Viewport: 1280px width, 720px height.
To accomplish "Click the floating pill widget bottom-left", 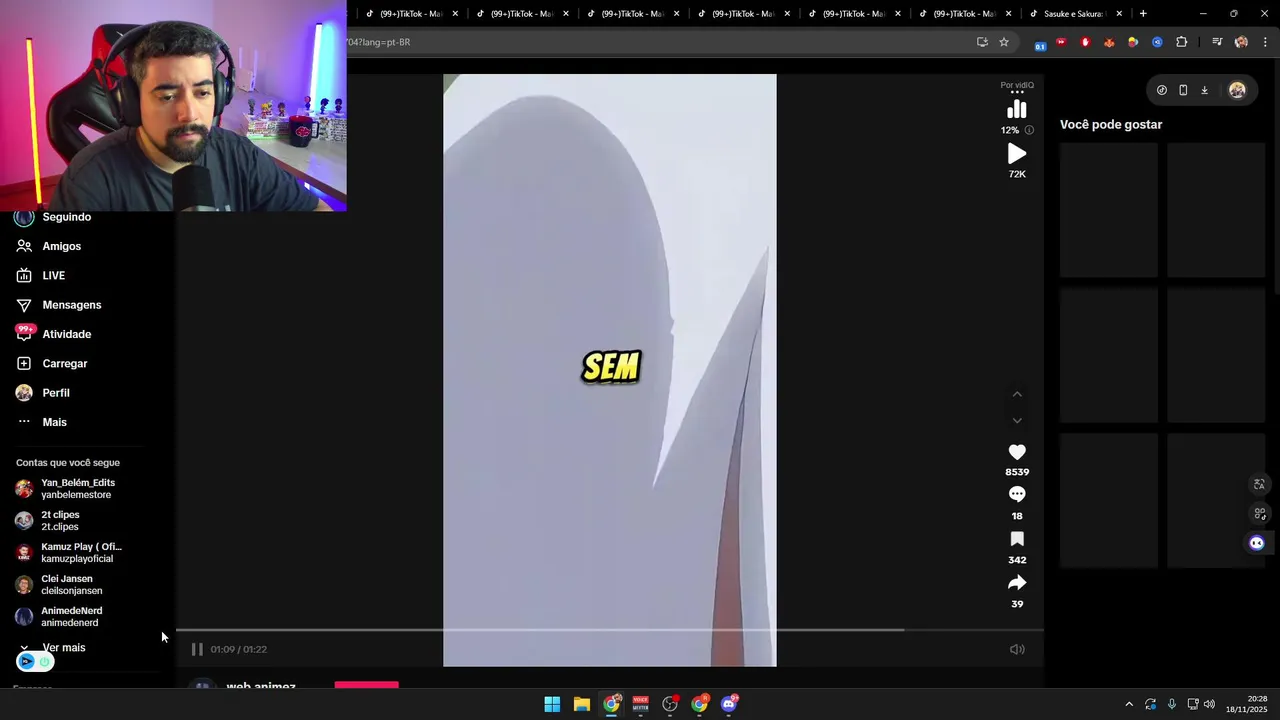I will (x=35, y=662).
